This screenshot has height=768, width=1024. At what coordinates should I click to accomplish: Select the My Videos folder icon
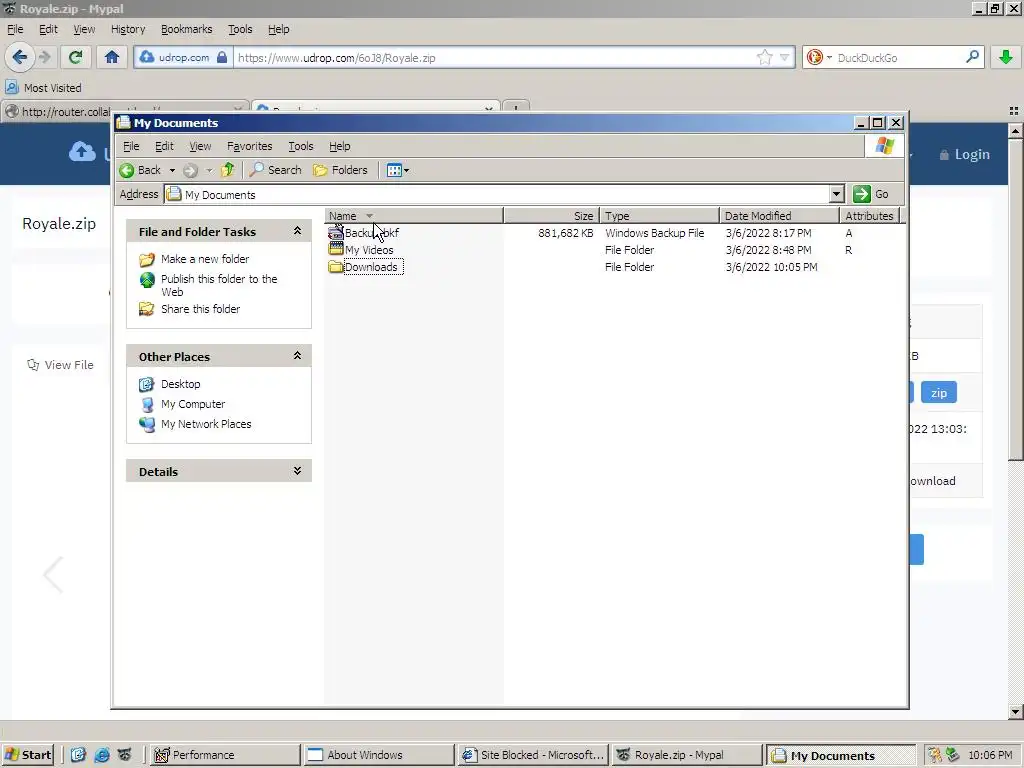click(x=336, y=249)
